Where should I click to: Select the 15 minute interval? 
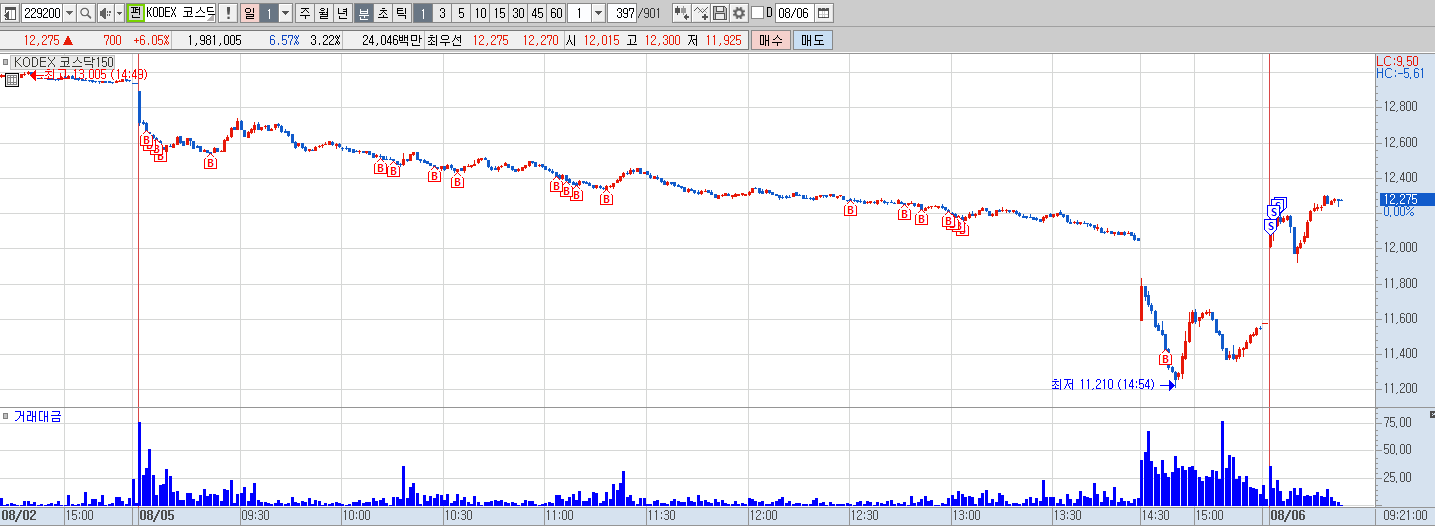(499, 13)
